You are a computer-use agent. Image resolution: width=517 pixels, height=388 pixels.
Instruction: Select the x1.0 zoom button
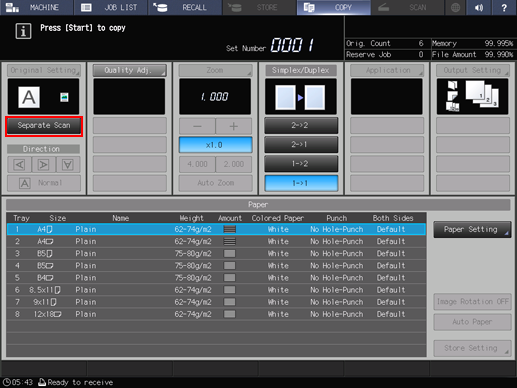(x=215, y=145)
